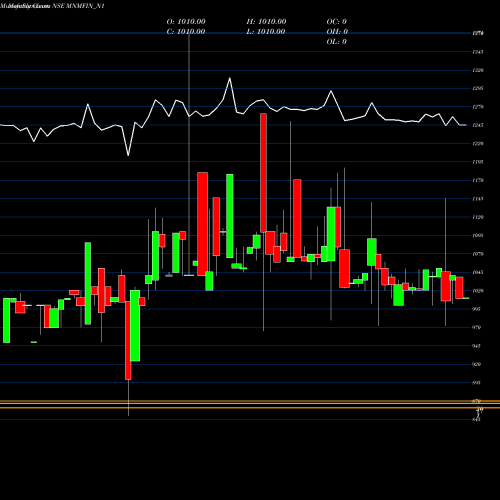500x500 pixels.
Task: Select the C: 1010.00 close value
Action: [x=186, y=32]
